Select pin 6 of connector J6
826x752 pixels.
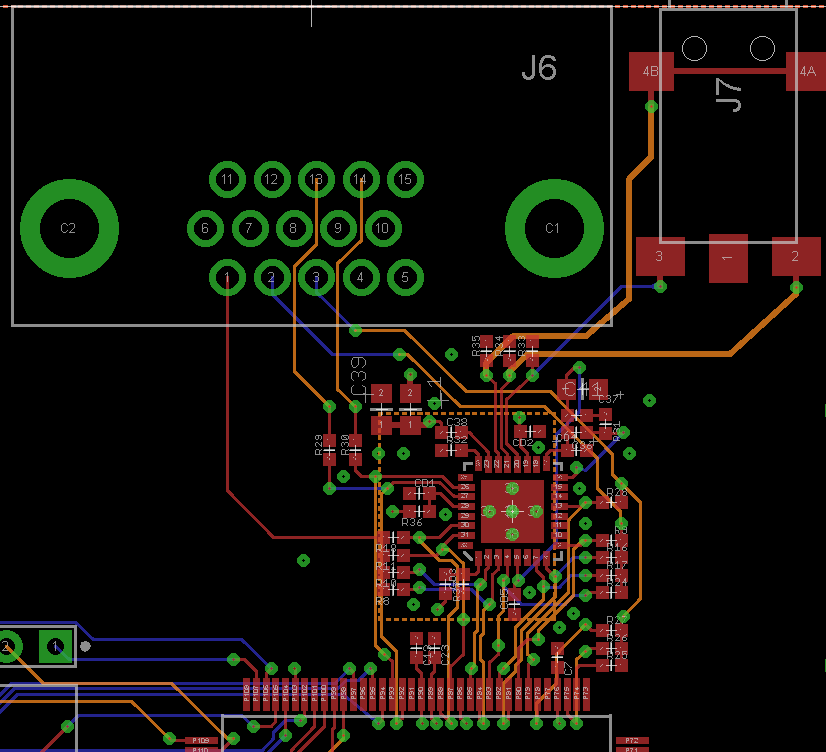coord(205,229)
